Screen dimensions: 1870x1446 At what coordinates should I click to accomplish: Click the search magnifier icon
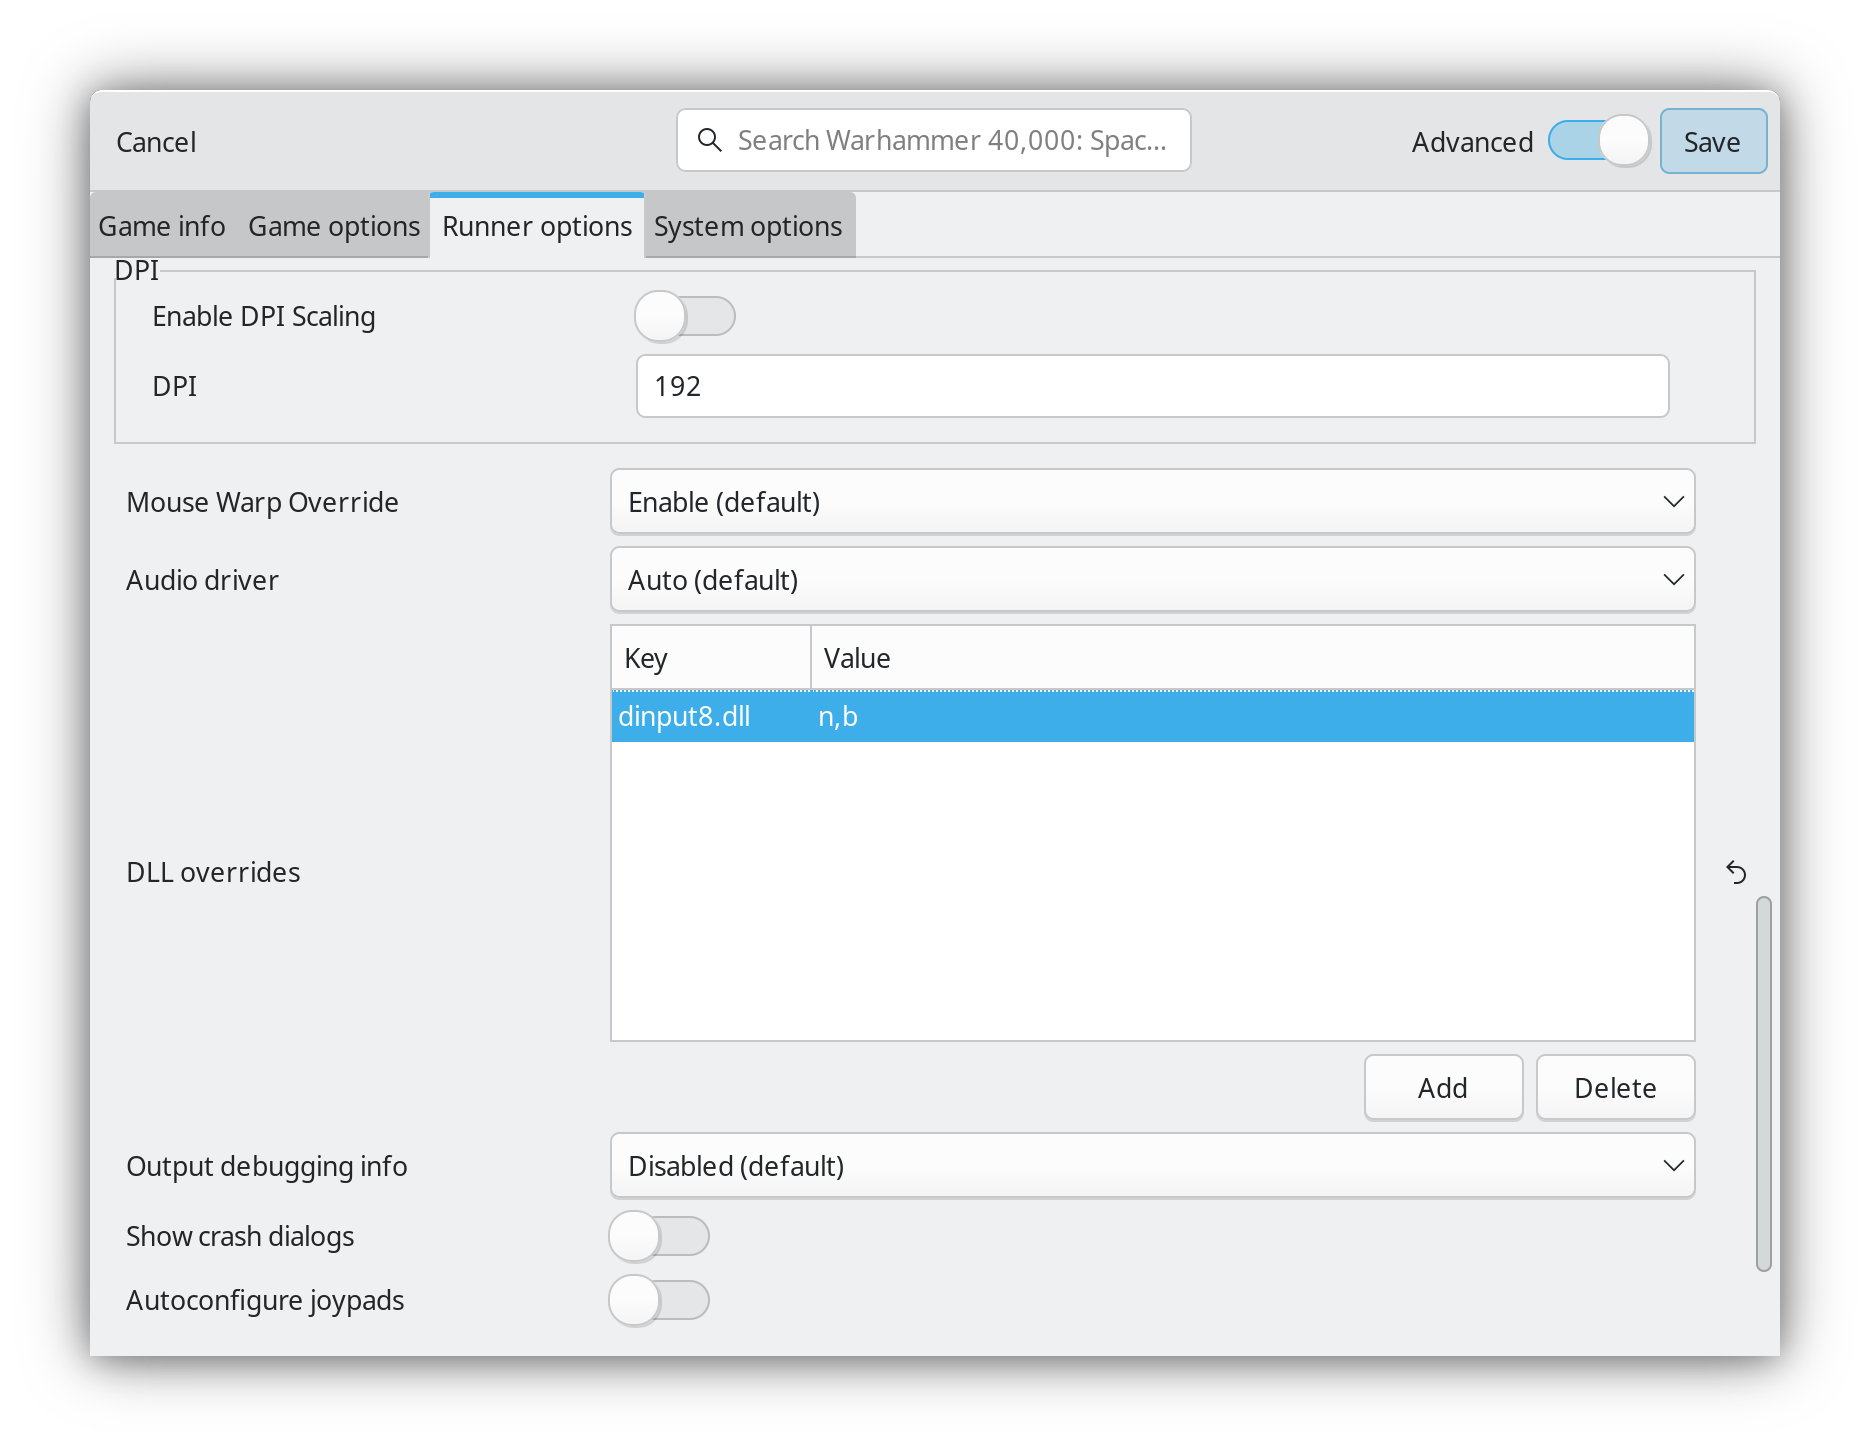[x=710, y=140]
